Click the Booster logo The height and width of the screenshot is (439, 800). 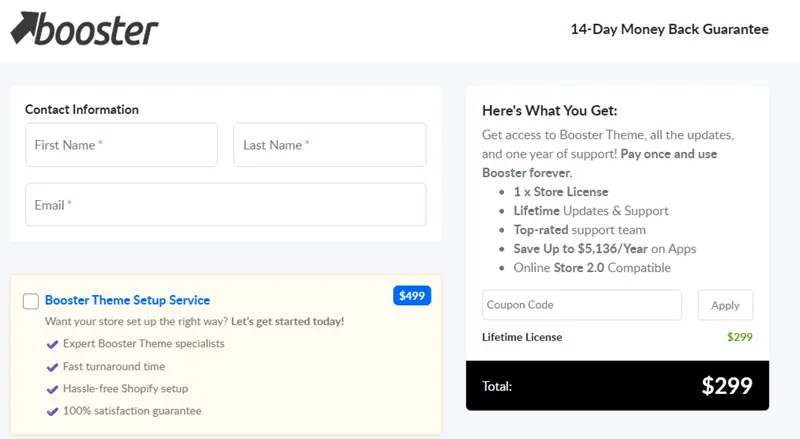point(85,29)
